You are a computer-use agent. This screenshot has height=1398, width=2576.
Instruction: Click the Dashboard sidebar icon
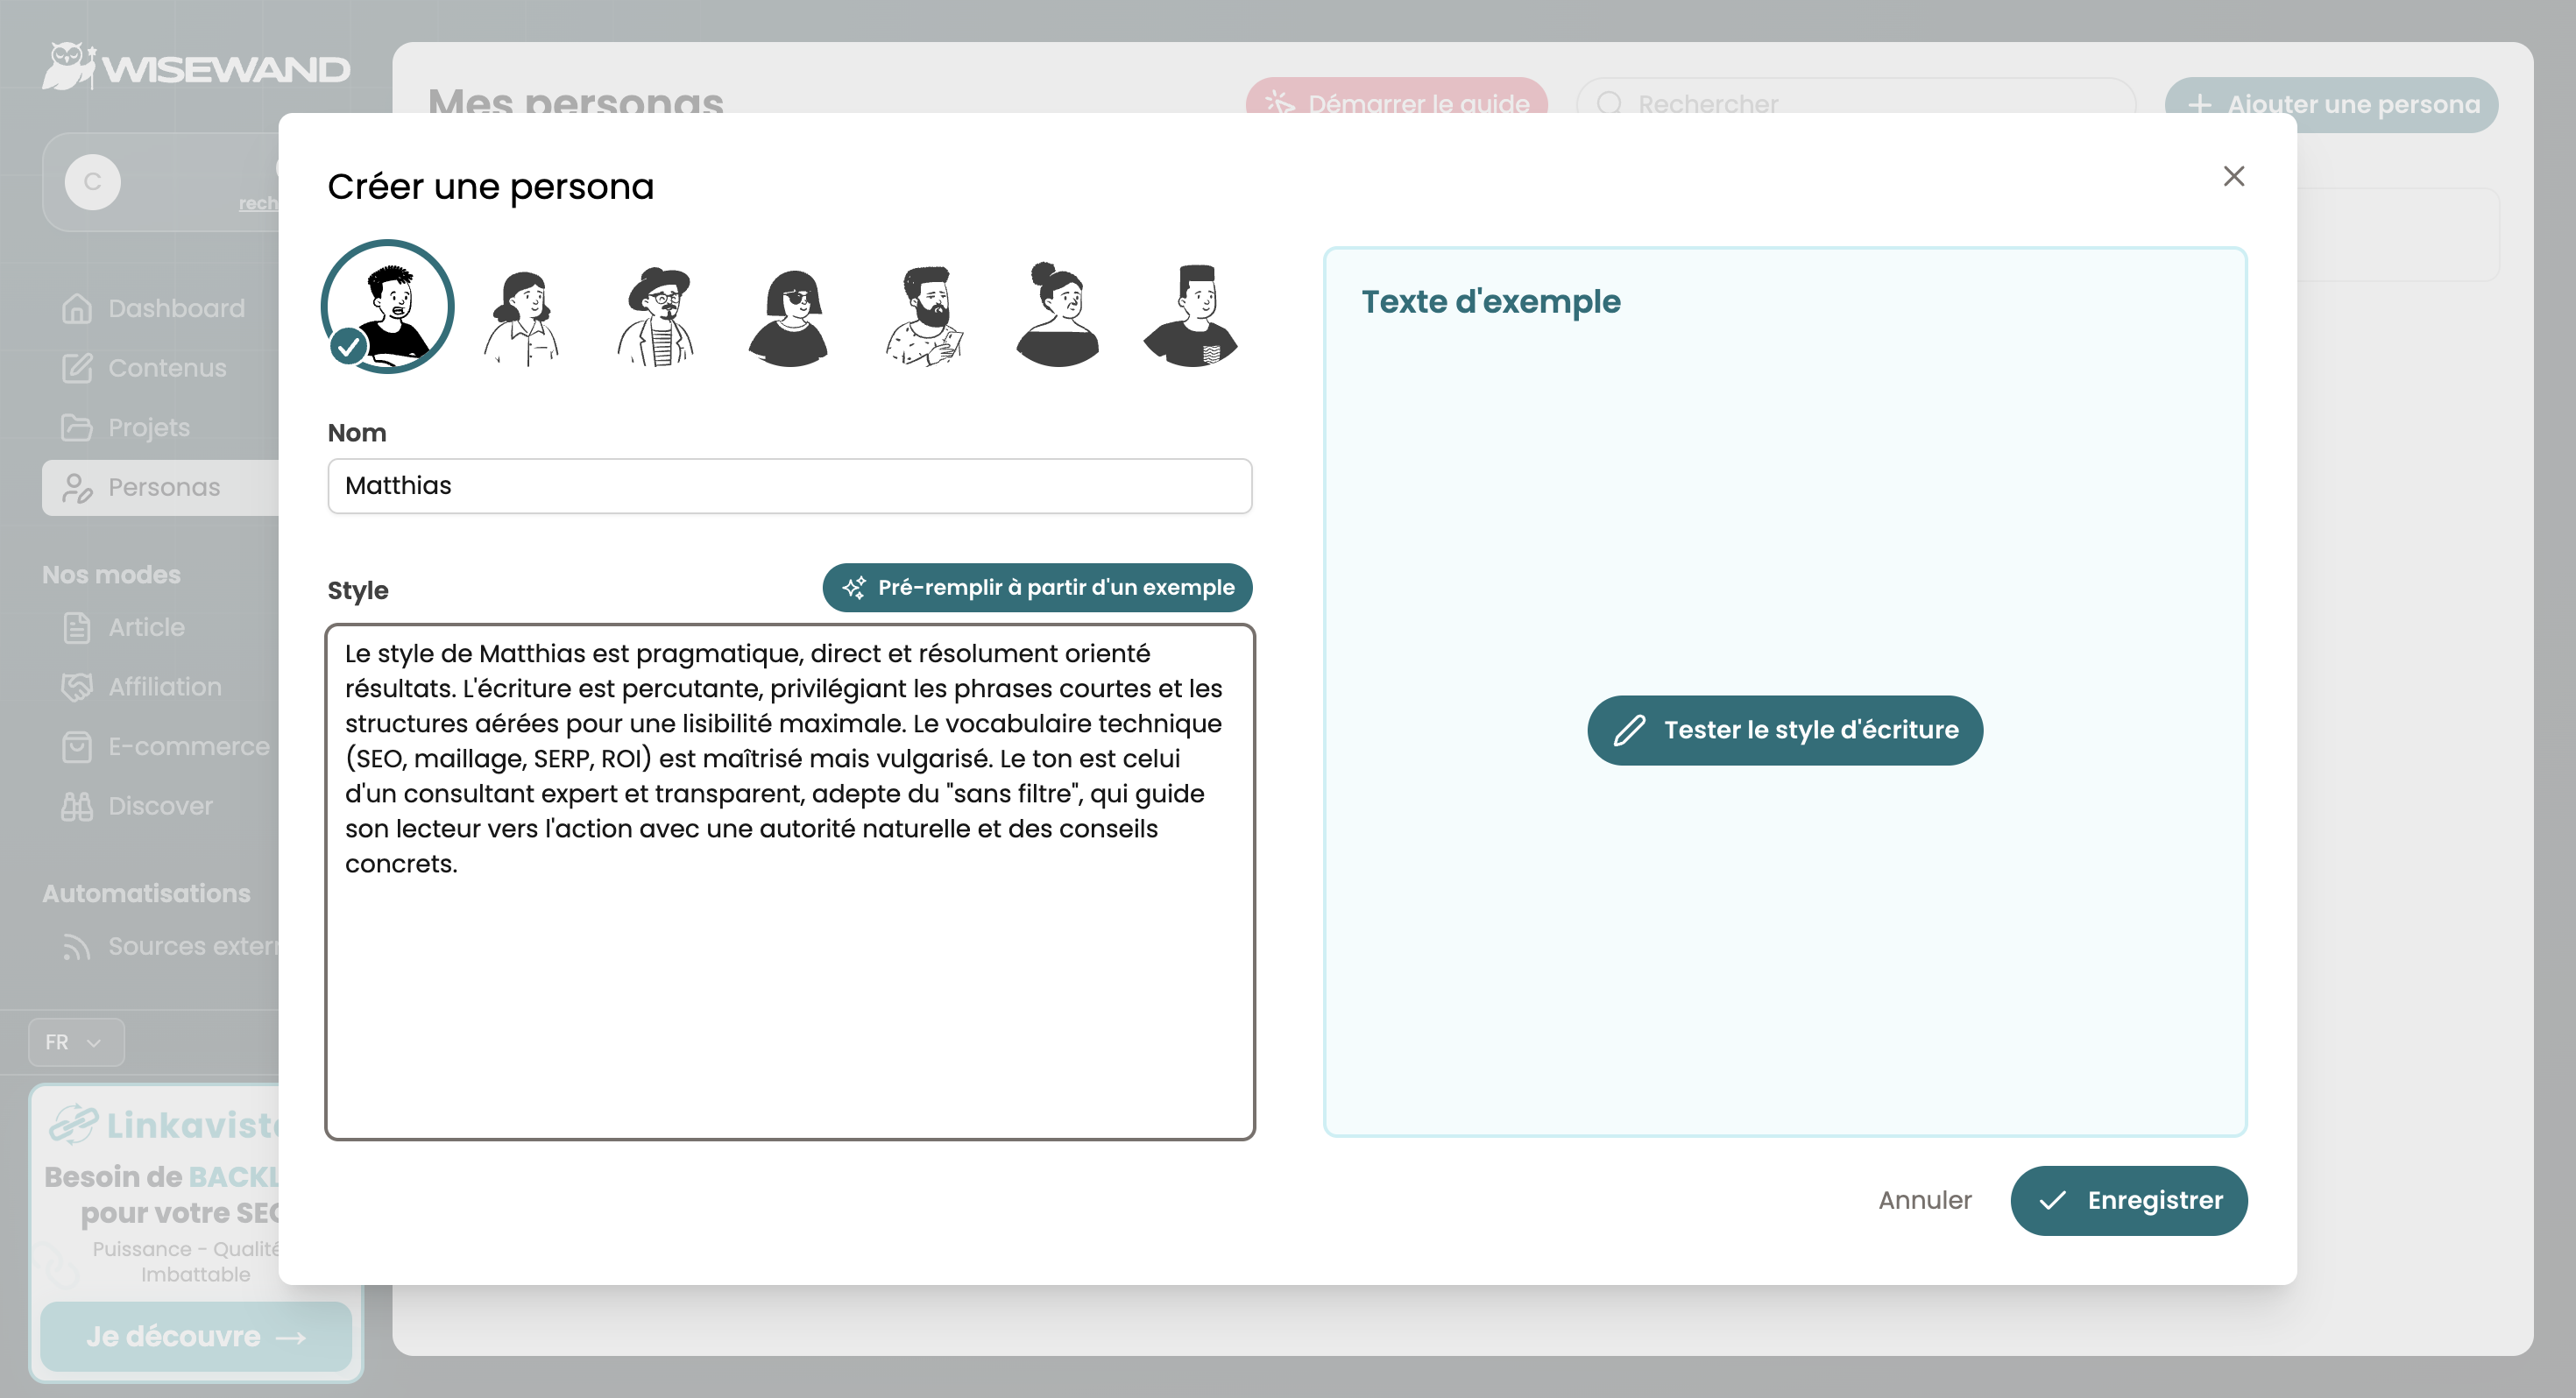click(78, 308)
